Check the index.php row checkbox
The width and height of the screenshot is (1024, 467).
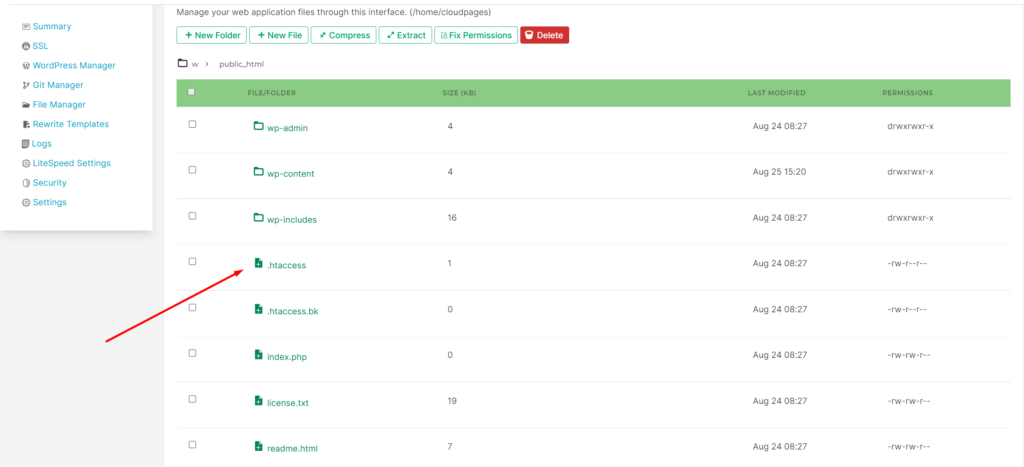192,353
